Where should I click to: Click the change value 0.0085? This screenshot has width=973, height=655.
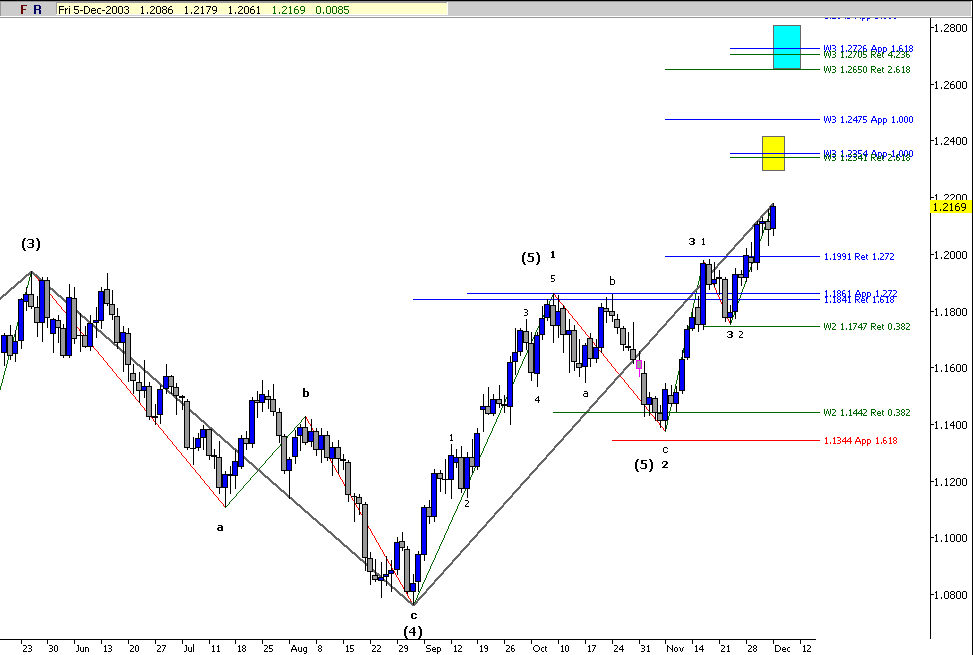click(x=332, y=9)
